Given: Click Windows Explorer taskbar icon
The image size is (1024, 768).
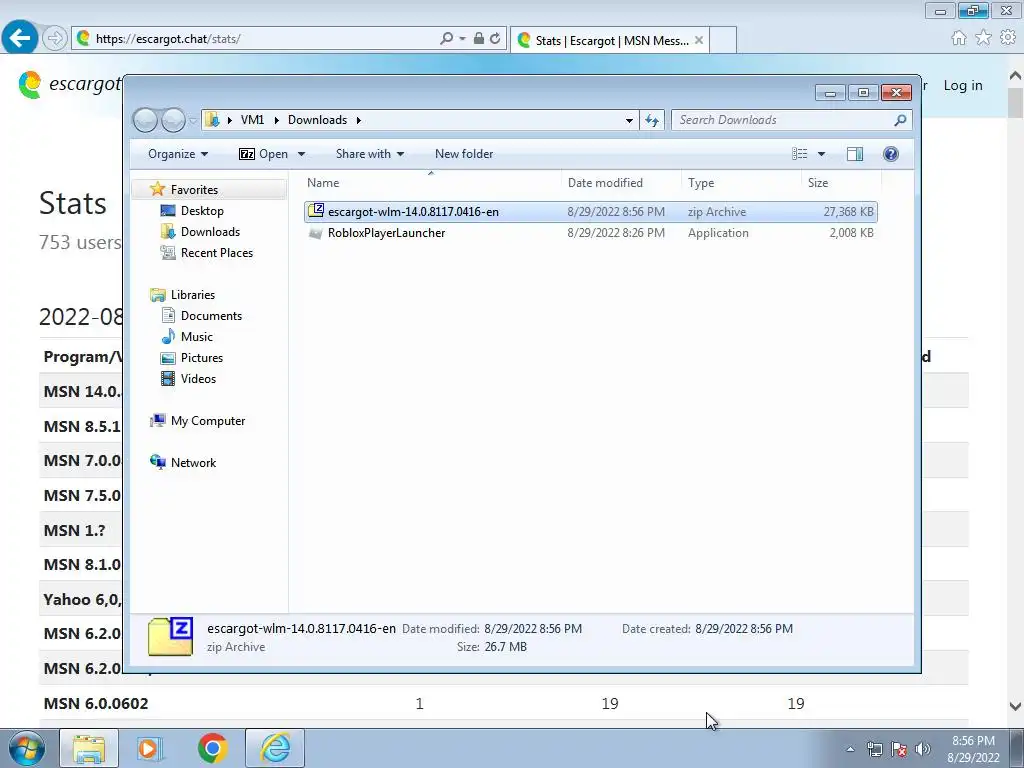Looking at the screenshot, I should pos(89,748).
